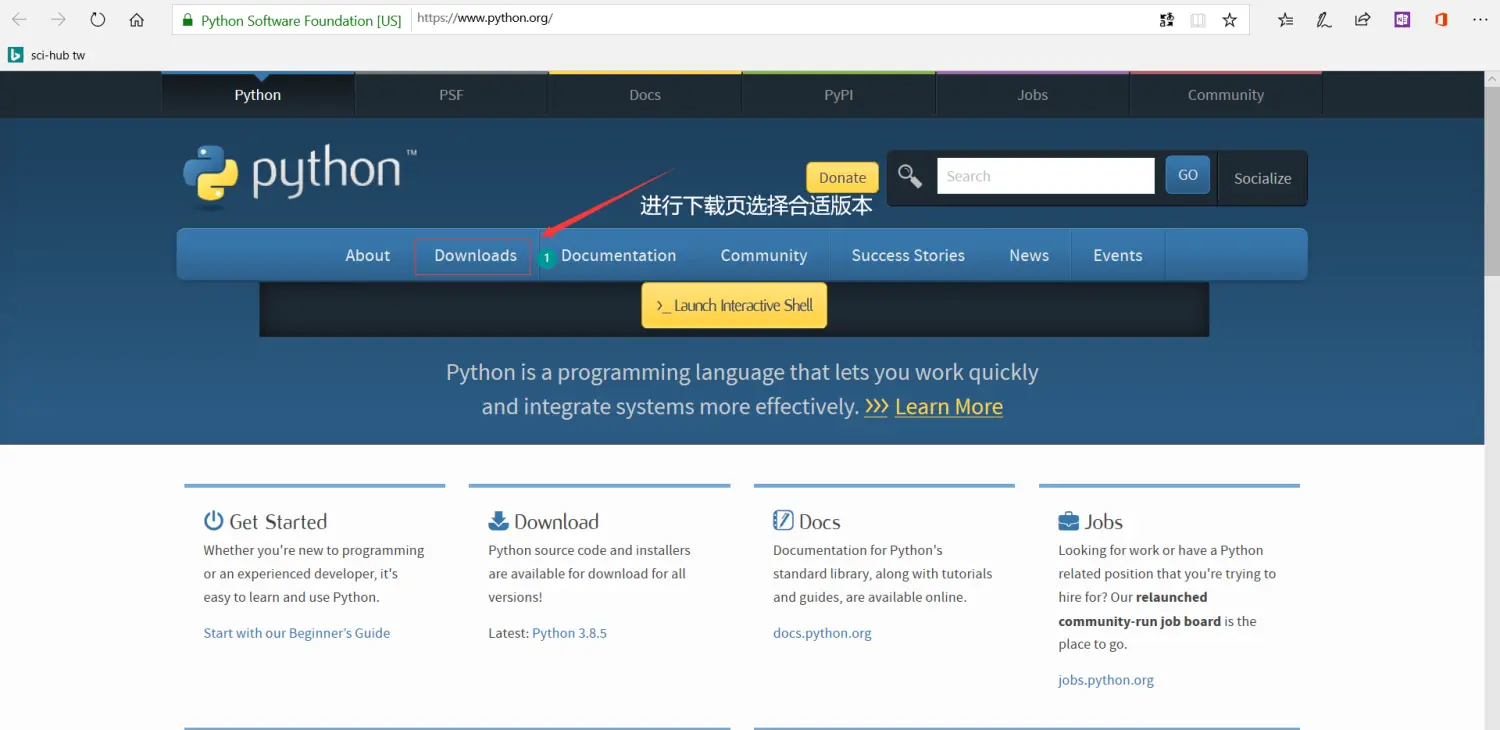1500x730 pixels.
Task: Open the Socialize menu
Action: [1262, 178]
